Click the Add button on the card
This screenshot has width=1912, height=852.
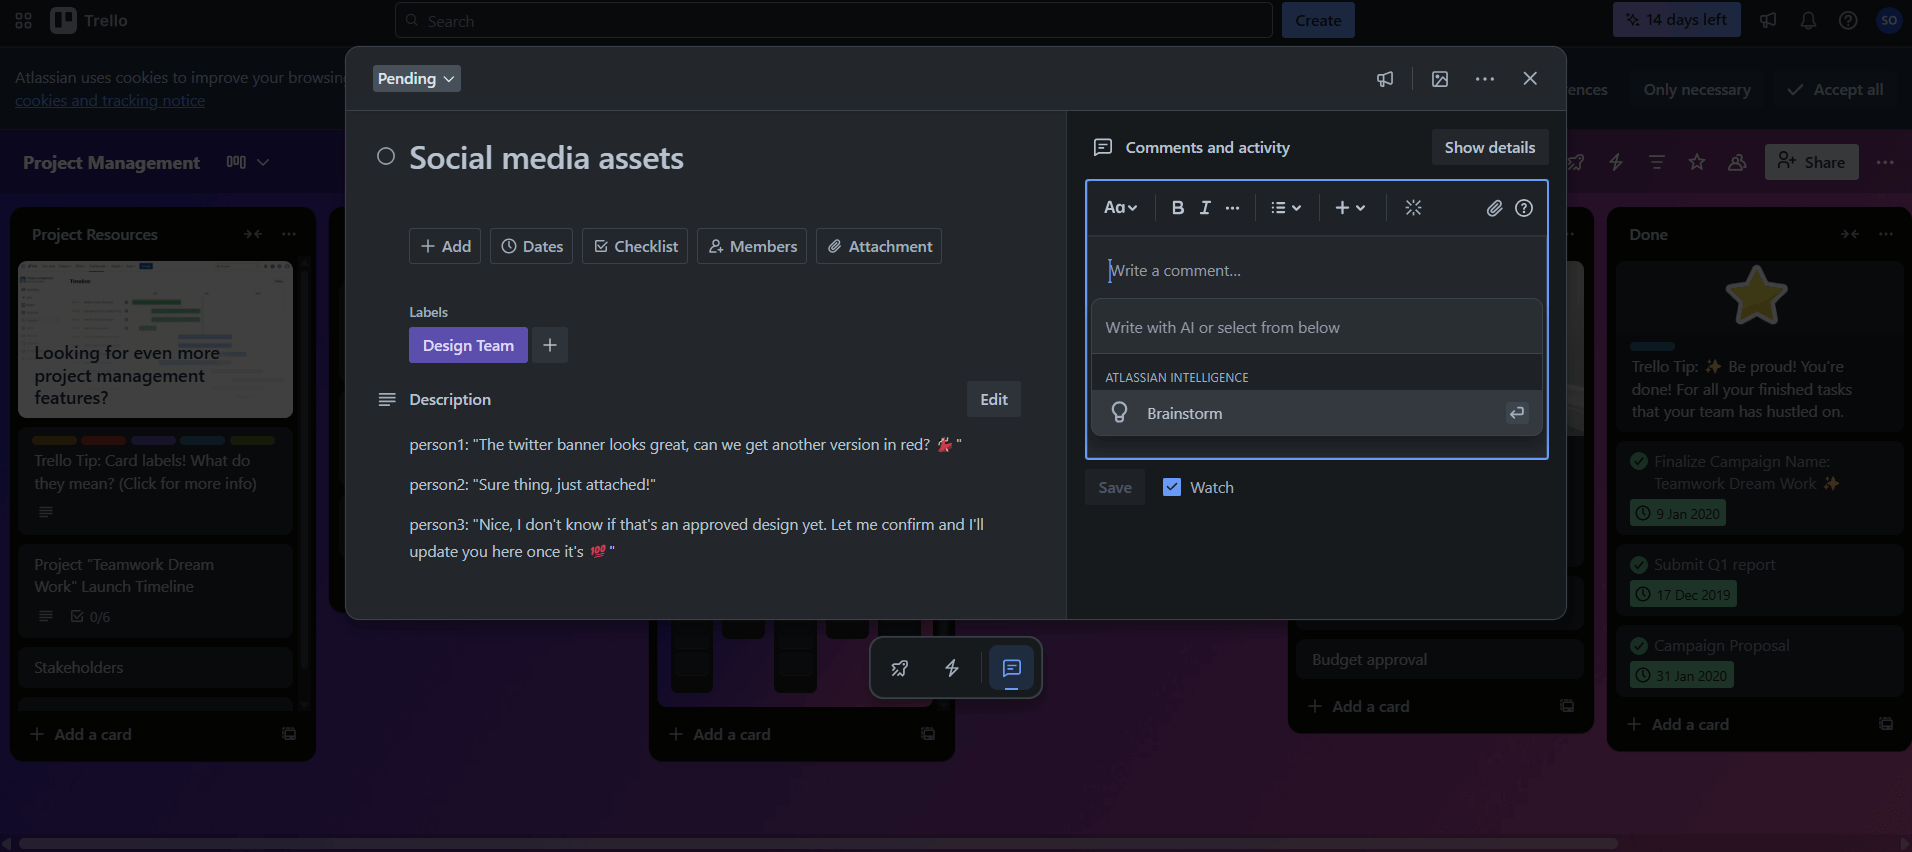pos(445,246)
